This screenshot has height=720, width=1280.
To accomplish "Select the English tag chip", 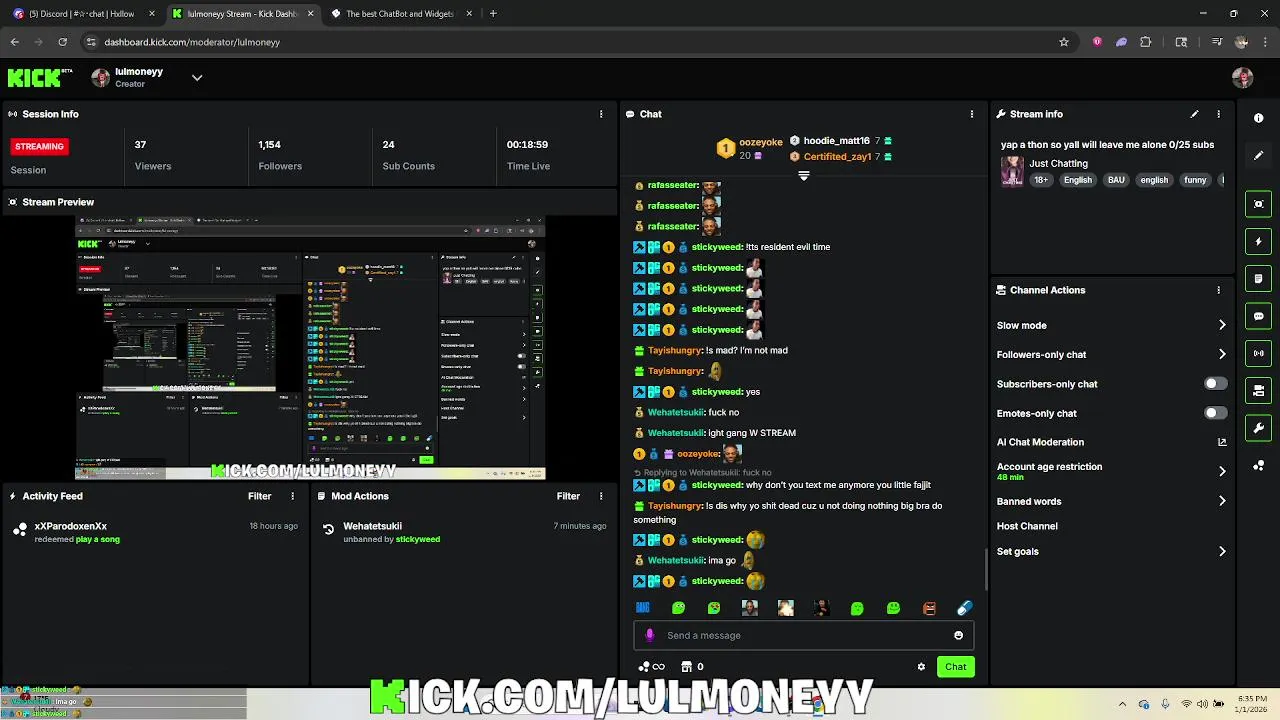I will coord(1077,180).
